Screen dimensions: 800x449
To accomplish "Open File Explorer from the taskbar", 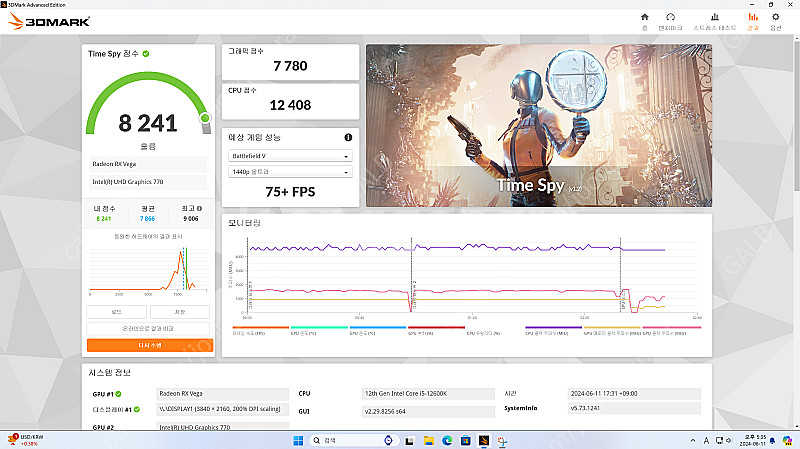I will click(x=429, y=440).
